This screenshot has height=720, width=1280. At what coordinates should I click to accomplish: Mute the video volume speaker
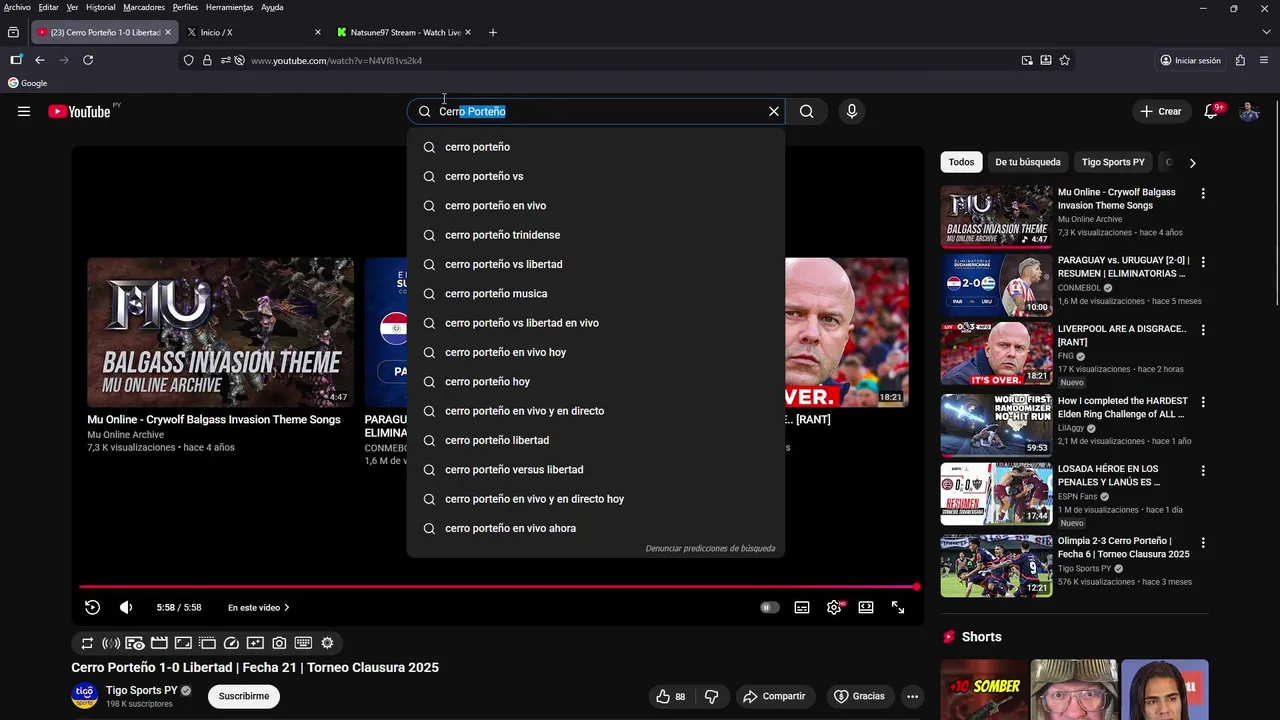(126, 607)
